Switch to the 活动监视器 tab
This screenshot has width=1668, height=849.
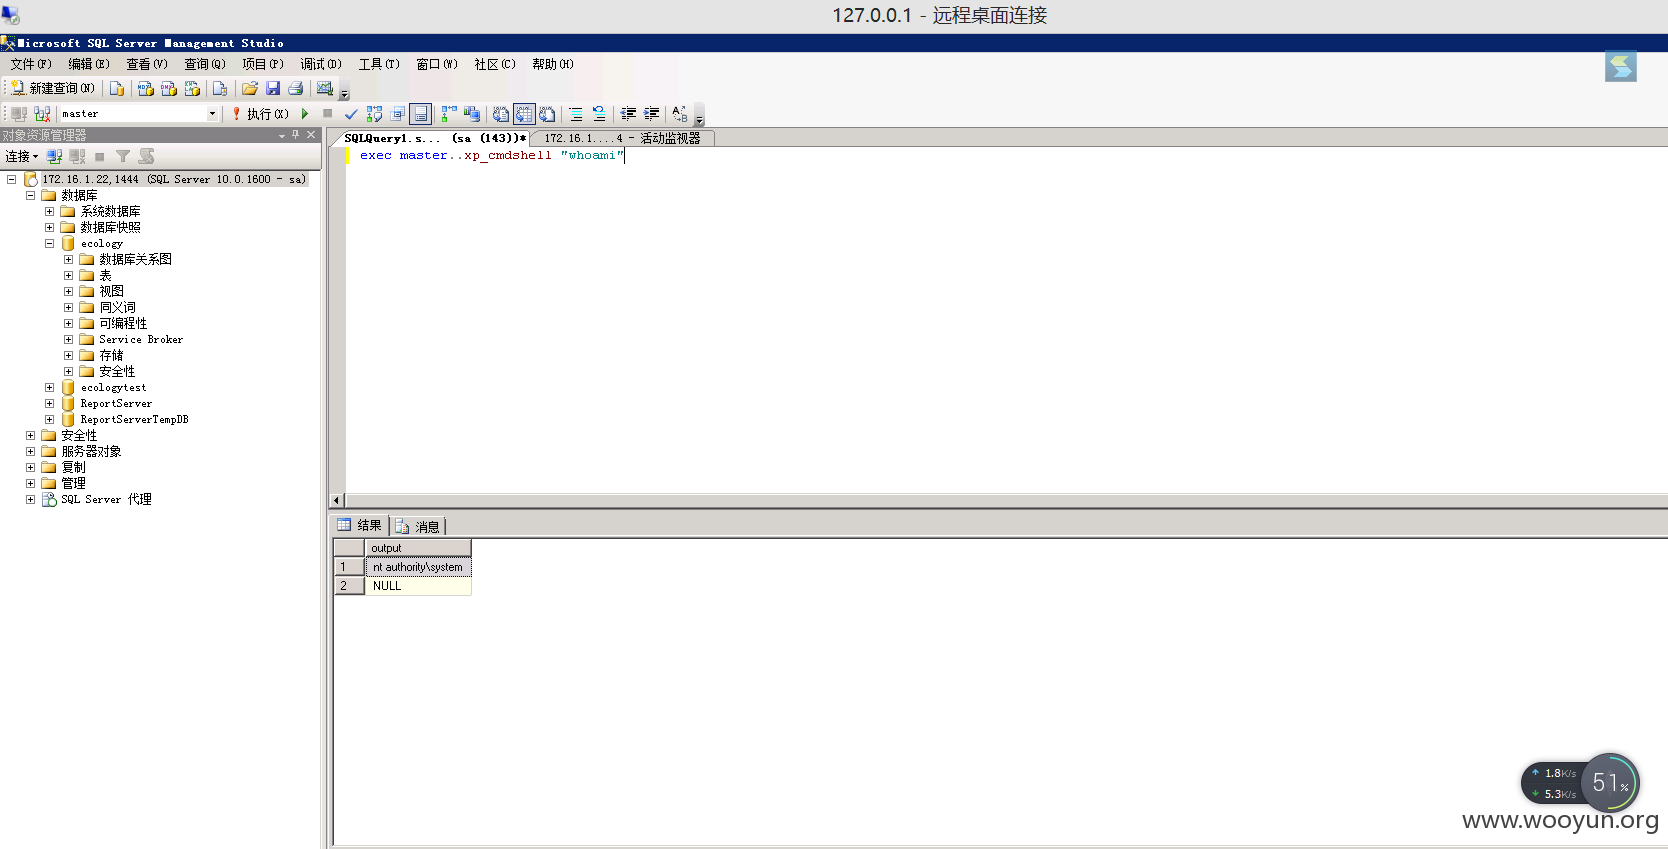coord(623,138)
